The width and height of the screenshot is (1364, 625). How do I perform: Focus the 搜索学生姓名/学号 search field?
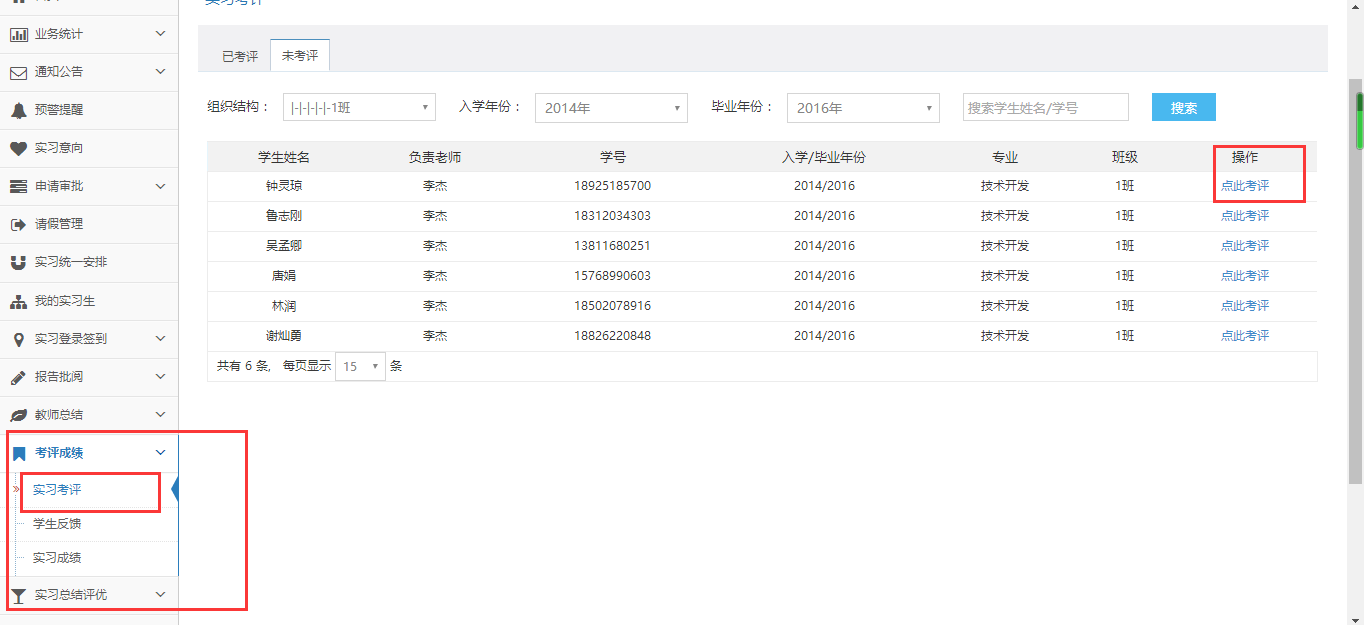click(1045, 108)
